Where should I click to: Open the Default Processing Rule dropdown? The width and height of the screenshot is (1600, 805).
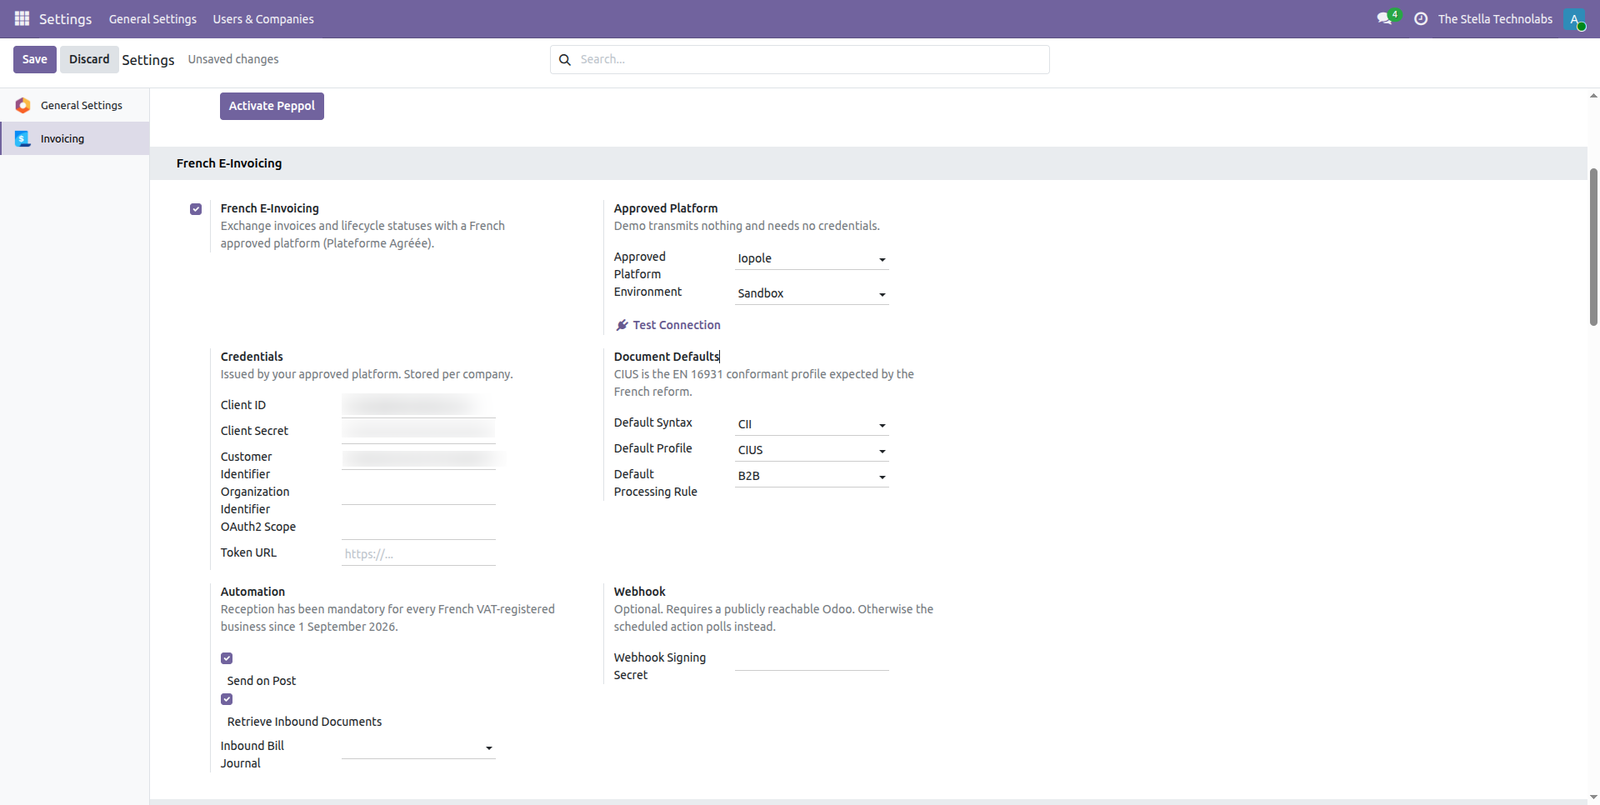(812, 476)
